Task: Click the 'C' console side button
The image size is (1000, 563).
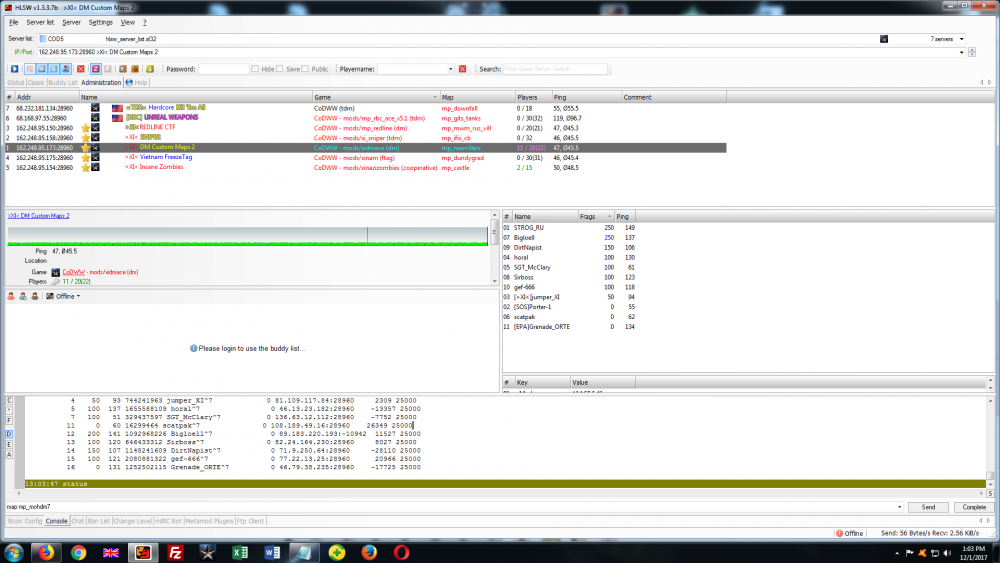Action: 10,400
